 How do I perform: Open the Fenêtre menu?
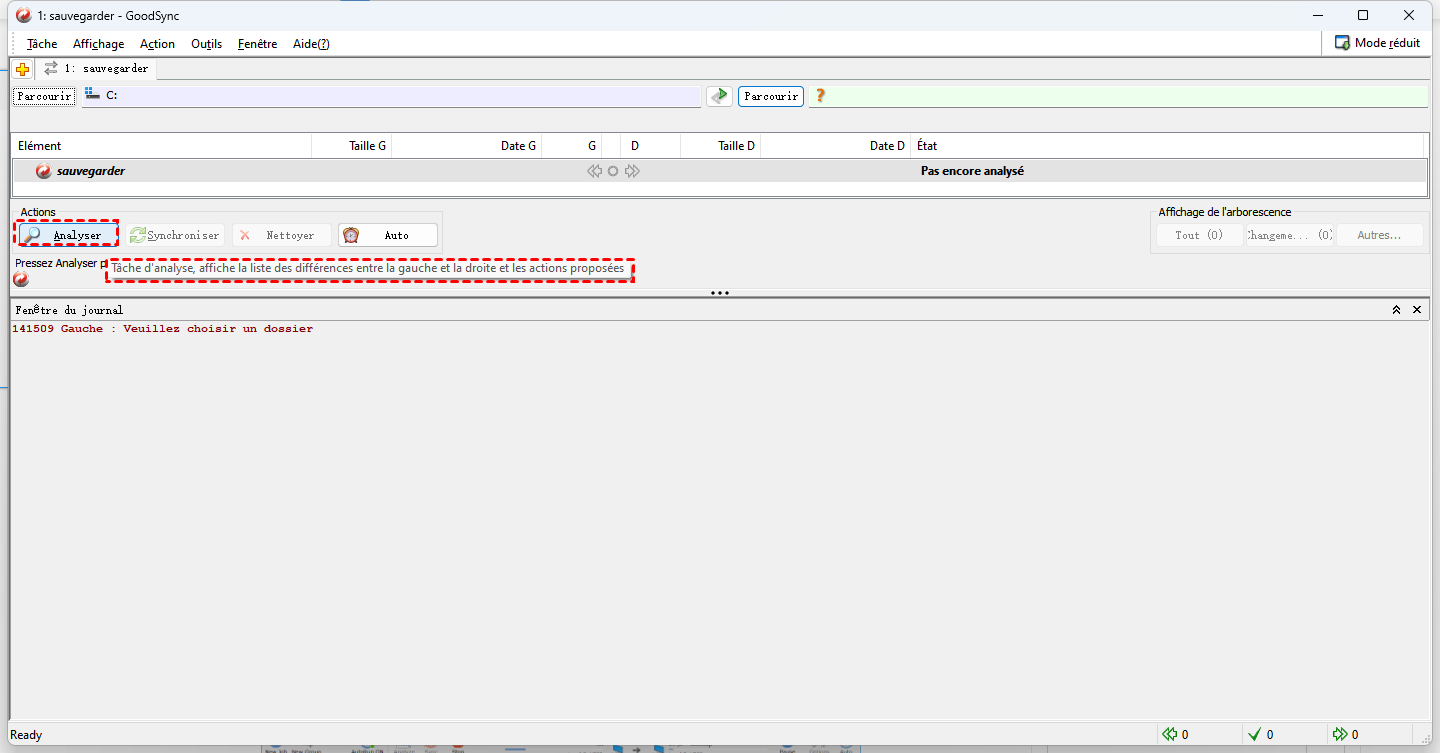pyautogui.click(x=257, y=44)
